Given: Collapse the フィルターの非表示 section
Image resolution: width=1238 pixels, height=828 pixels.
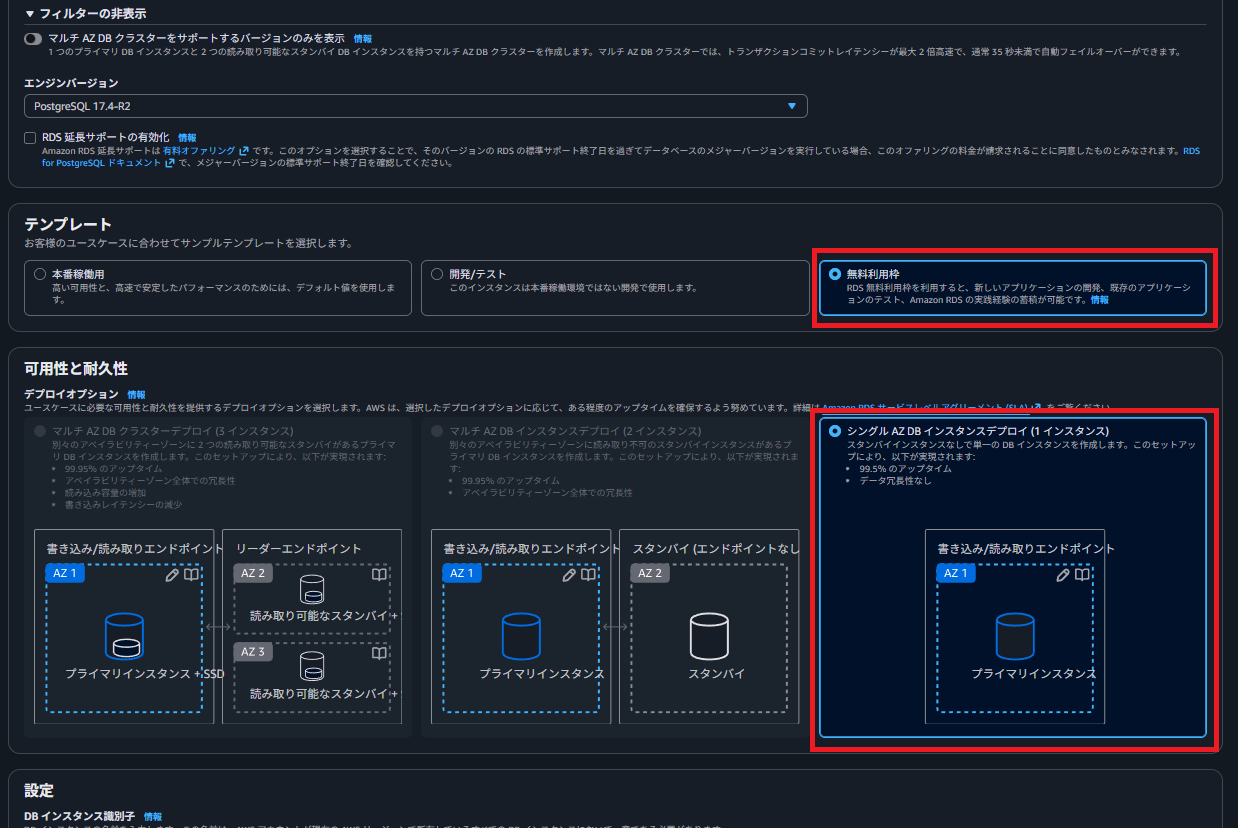Looking at the screenshot, I should [x=29, y=13].
